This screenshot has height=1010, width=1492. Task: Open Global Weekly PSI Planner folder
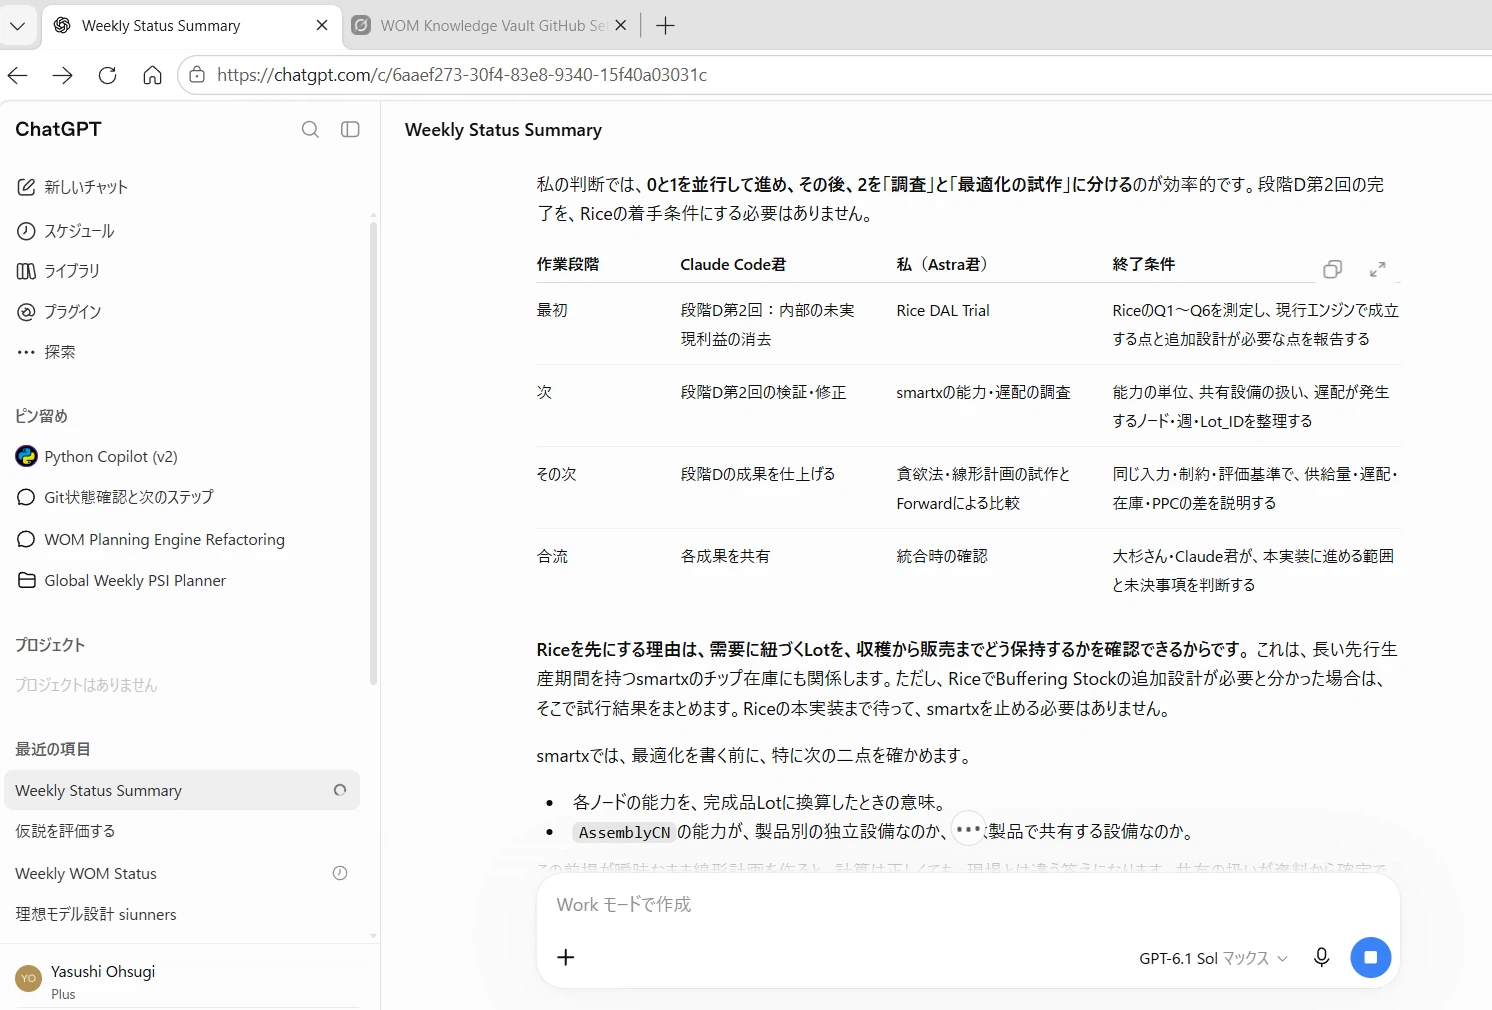(x=121, y=580)
